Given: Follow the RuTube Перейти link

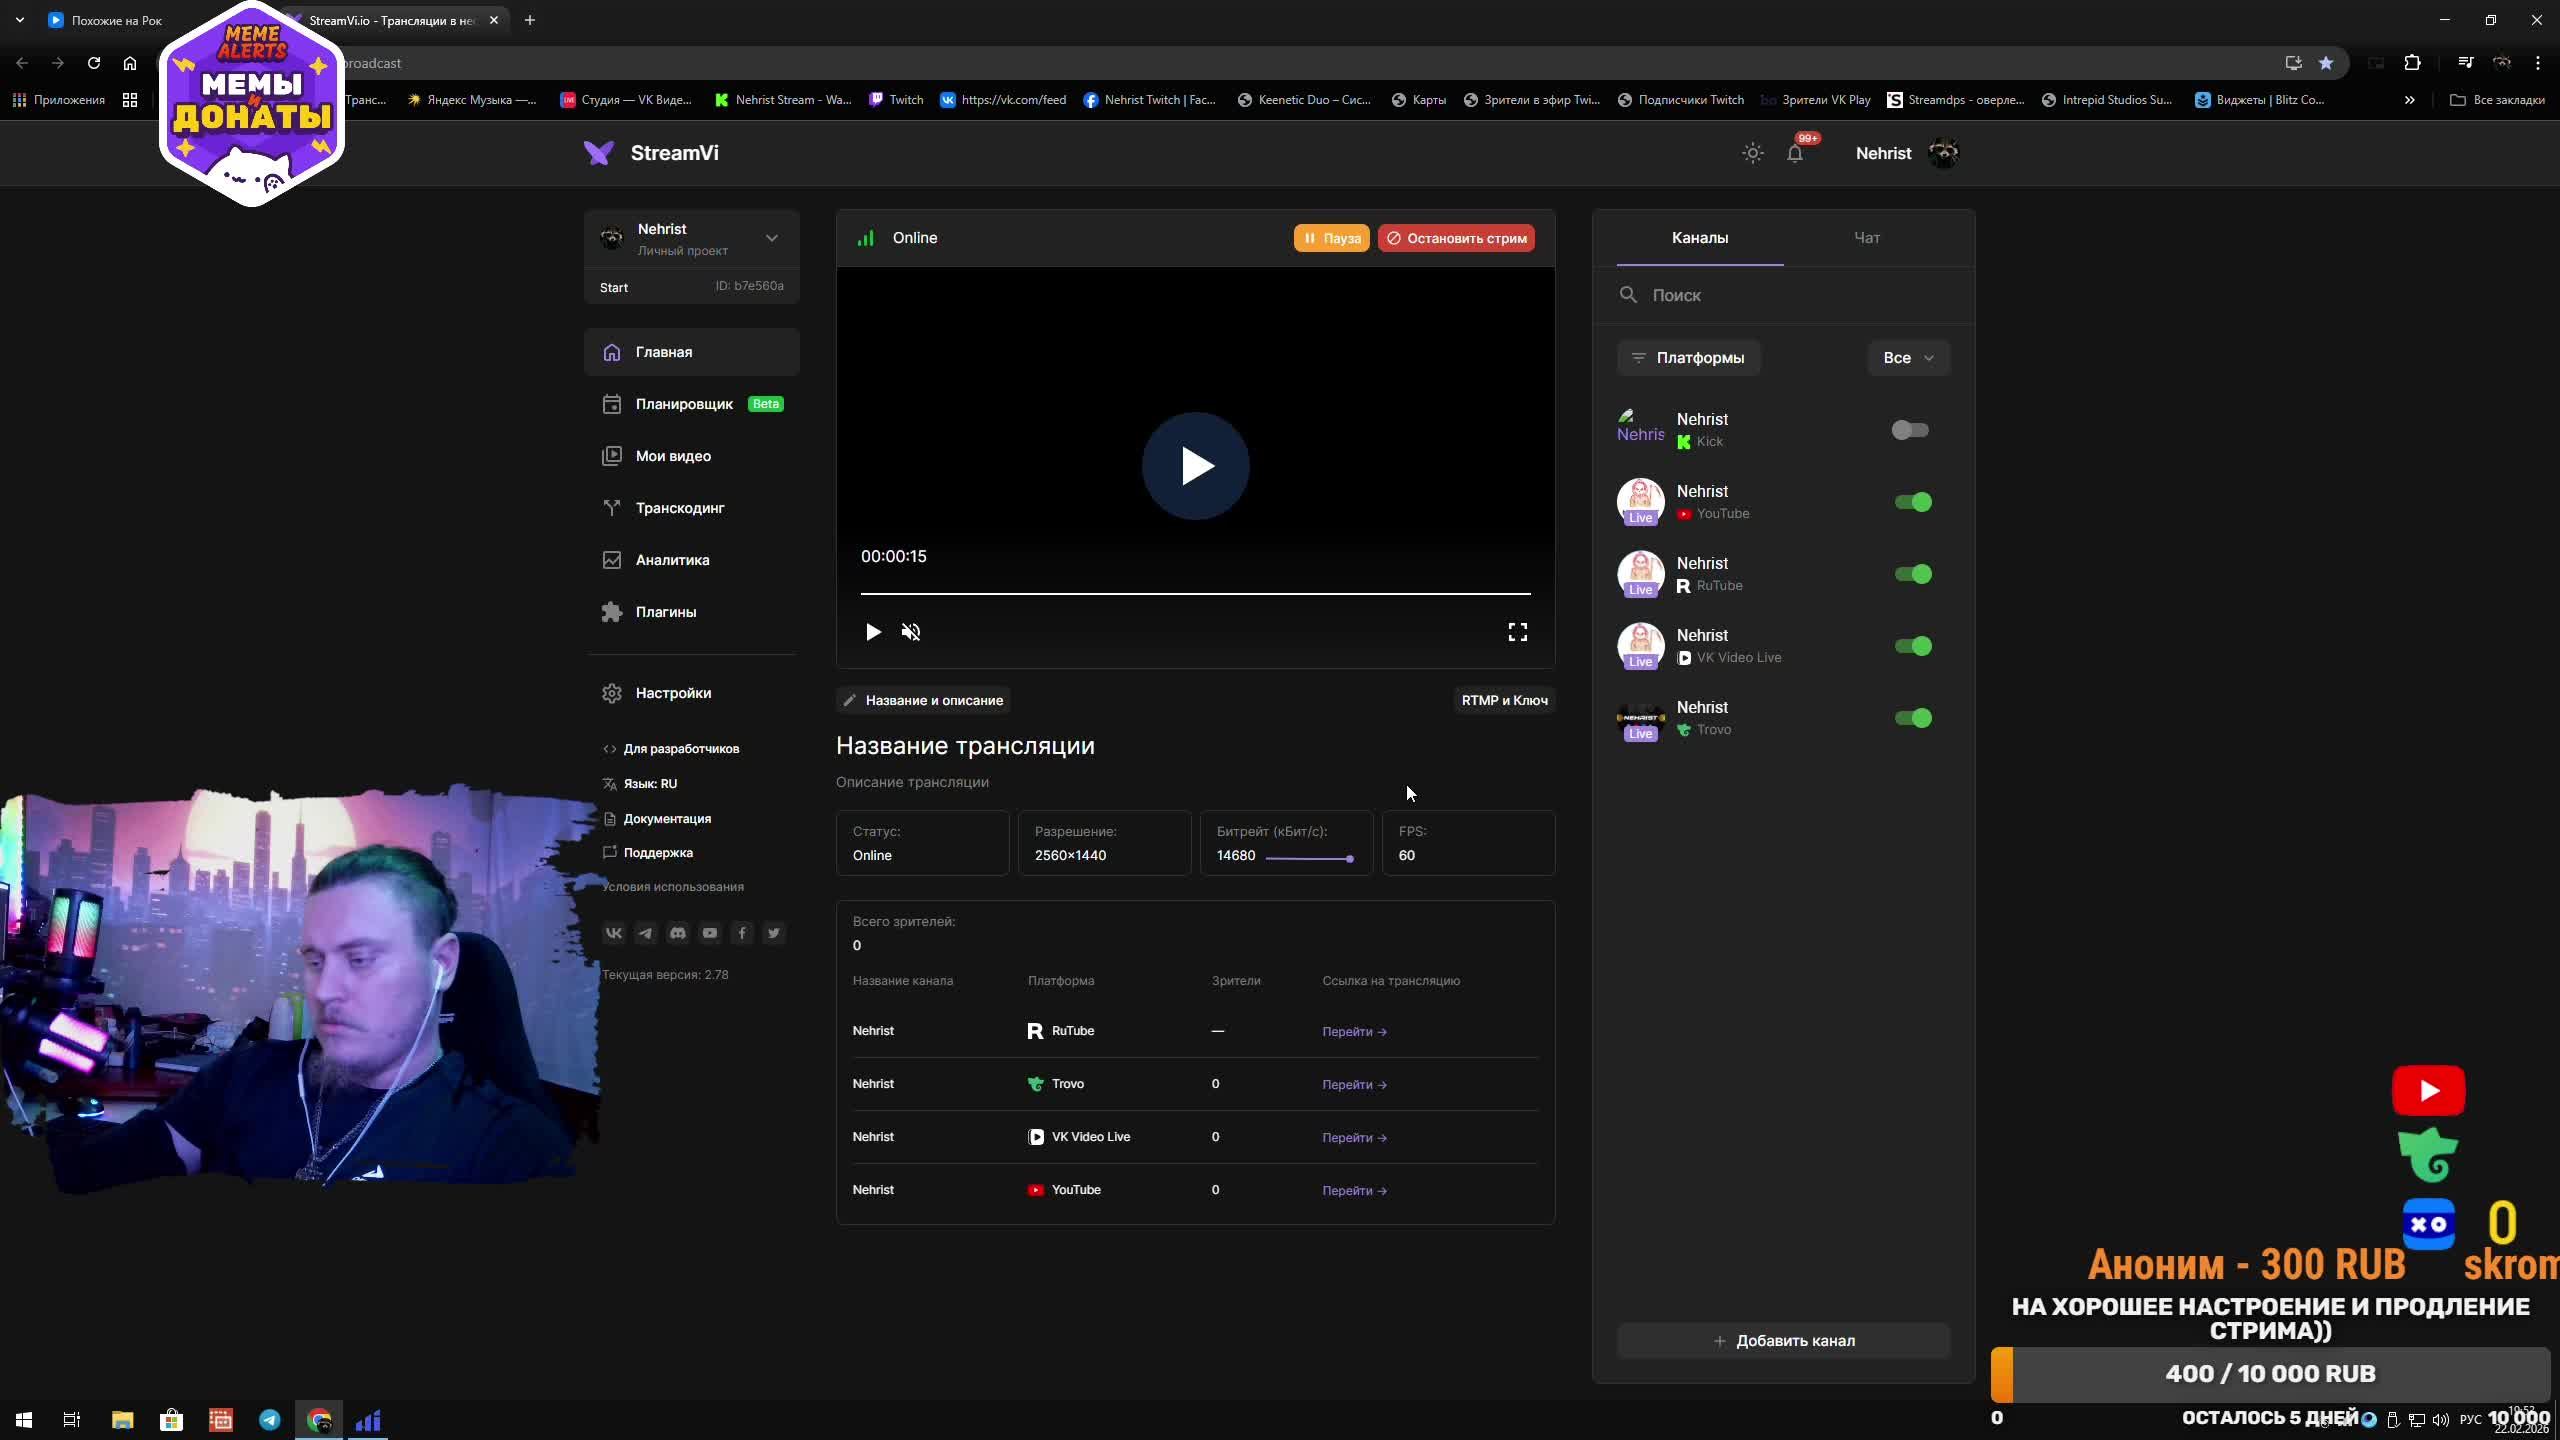Looking at the screenshot, I should tap(1354, 1031).
